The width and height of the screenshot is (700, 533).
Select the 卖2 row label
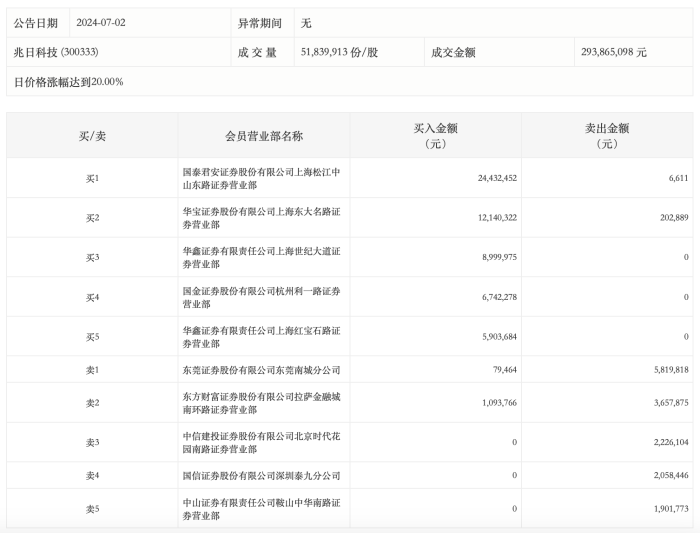pyautogui.click(x=92, y=403)
